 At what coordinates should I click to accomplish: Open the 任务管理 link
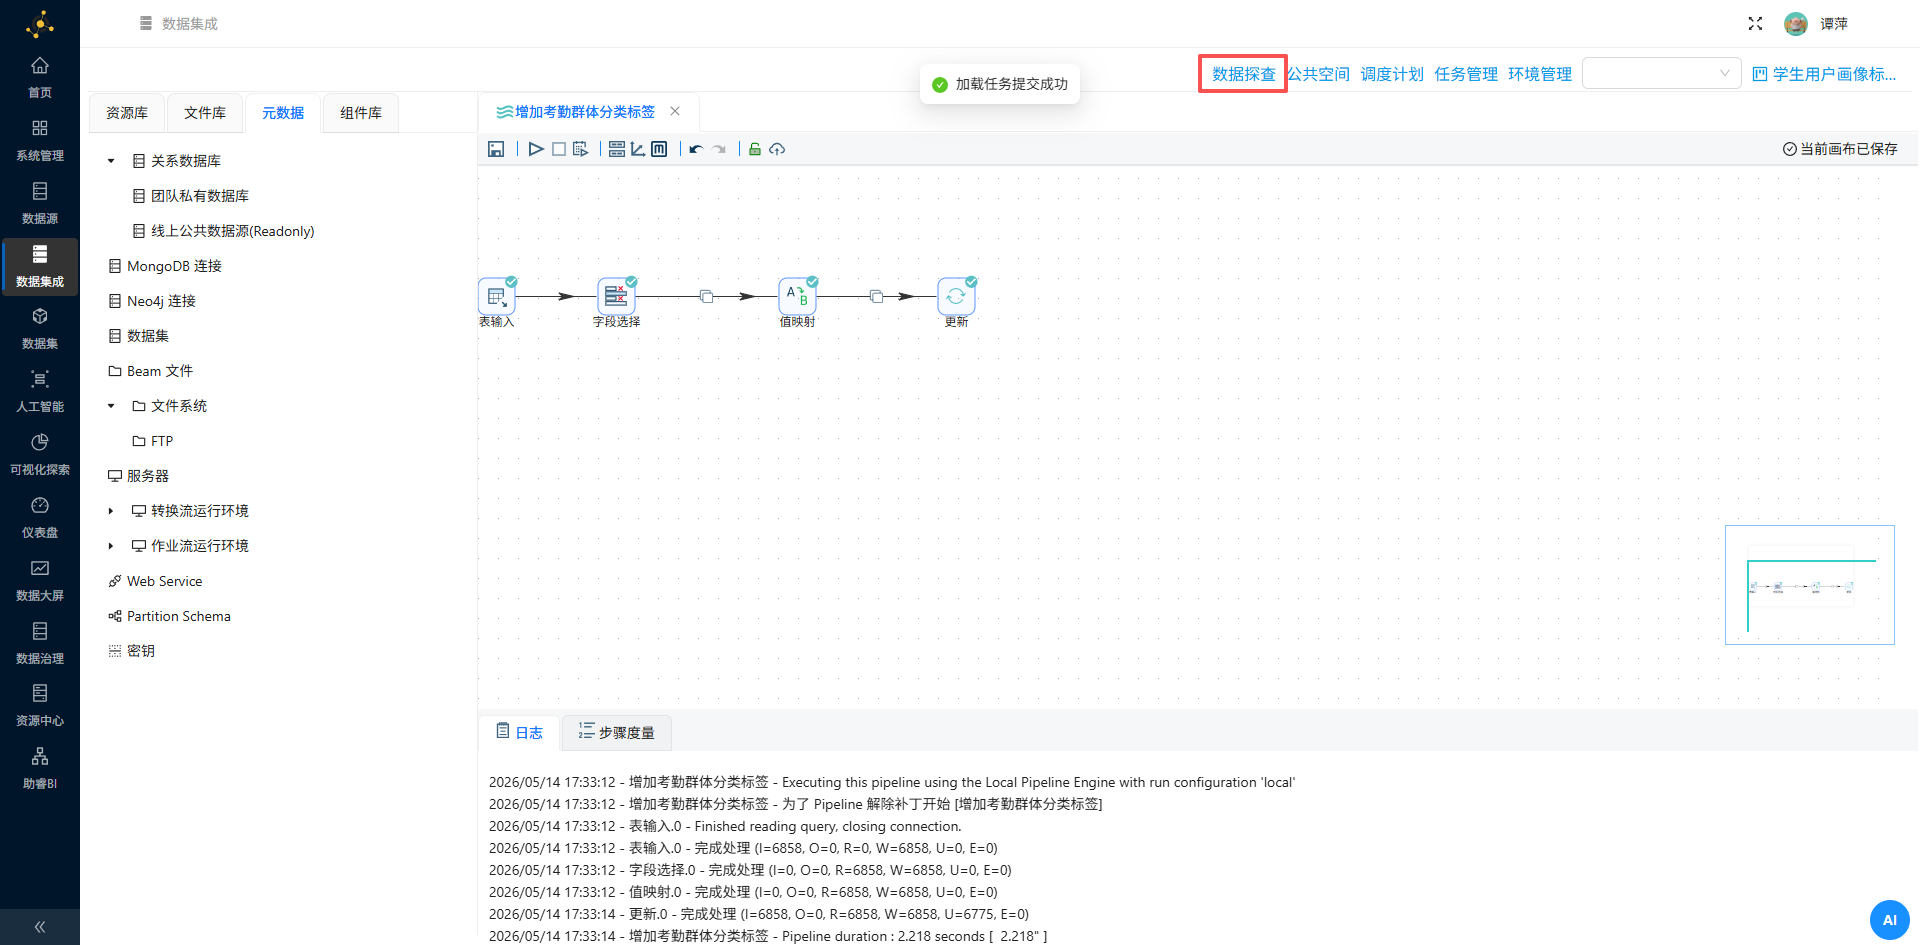[1466, 74]
